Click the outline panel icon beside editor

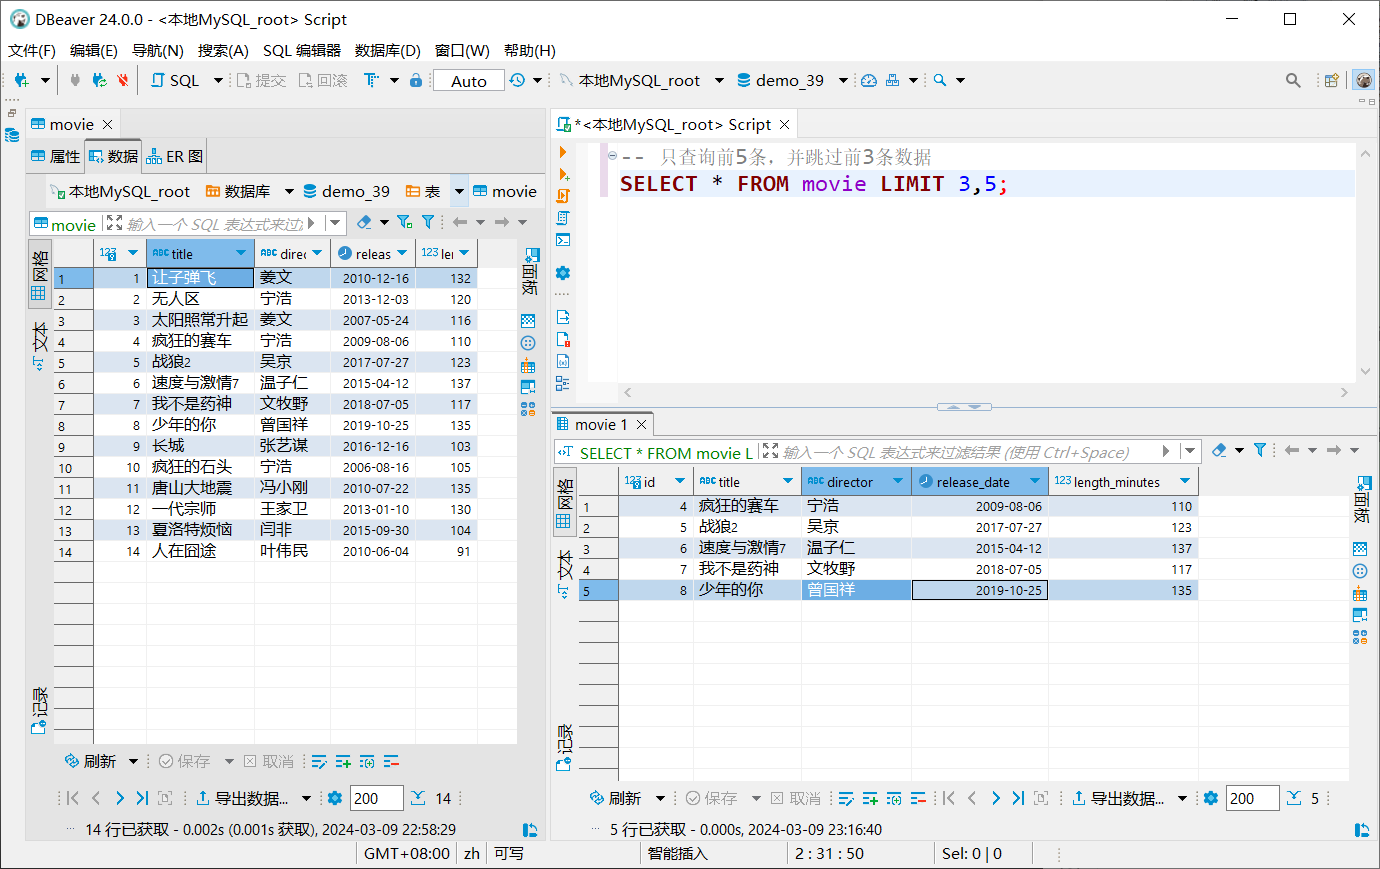tap(563, 383)
